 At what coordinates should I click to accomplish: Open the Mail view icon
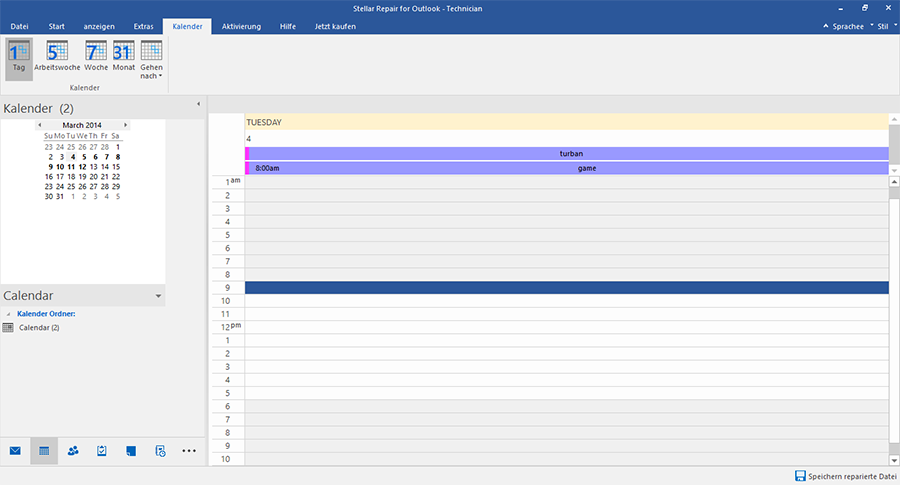pyautogui.click(x=15, y=451)
